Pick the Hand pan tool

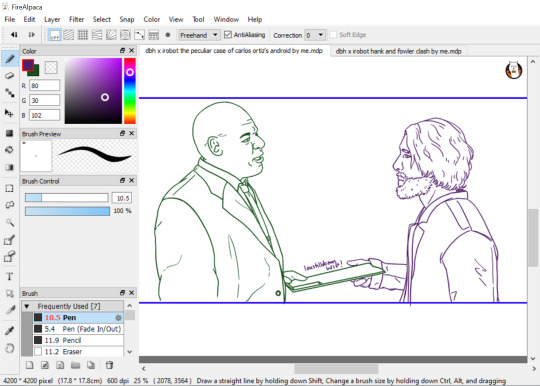pos(10,348)
